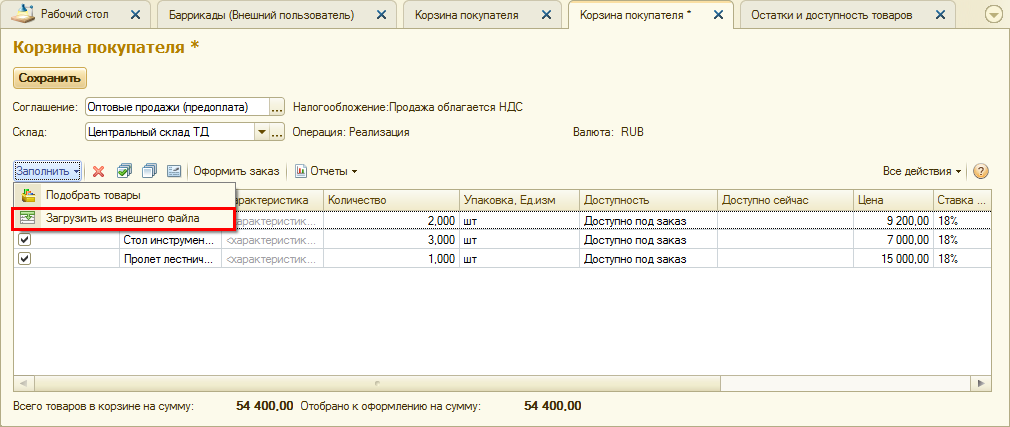
Task: Open help with the question mark icon
Action: coord(981,171)
